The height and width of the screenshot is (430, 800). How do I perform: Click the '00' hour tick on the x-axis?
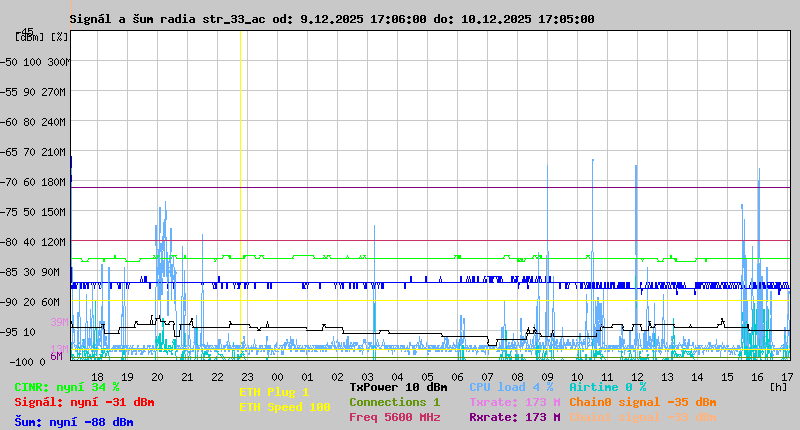pos(278,377)
